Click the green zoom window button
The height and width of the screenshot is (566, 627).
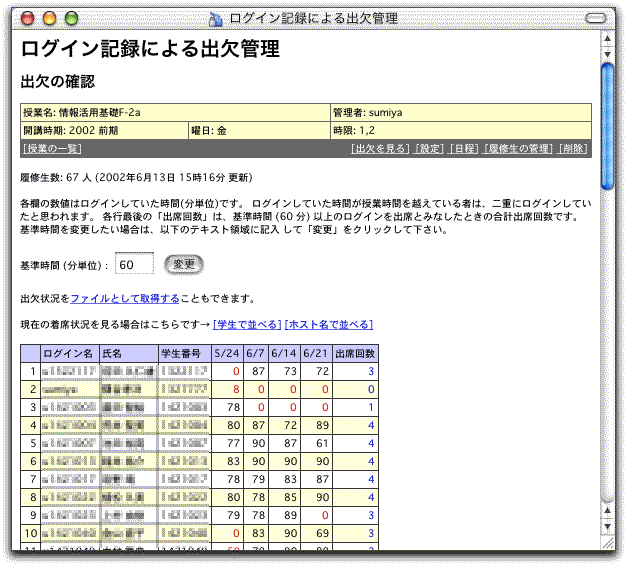pos(72,18)
